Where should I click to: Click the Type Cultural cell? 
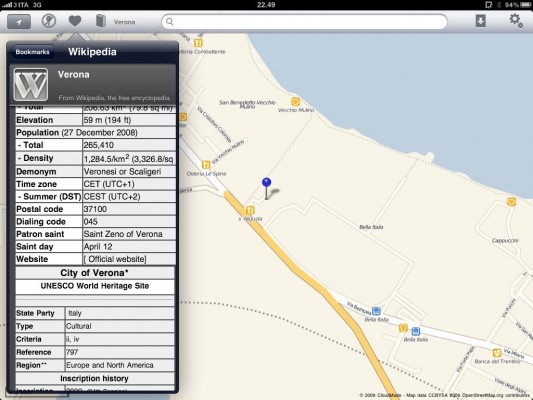[x=119, y=326]
